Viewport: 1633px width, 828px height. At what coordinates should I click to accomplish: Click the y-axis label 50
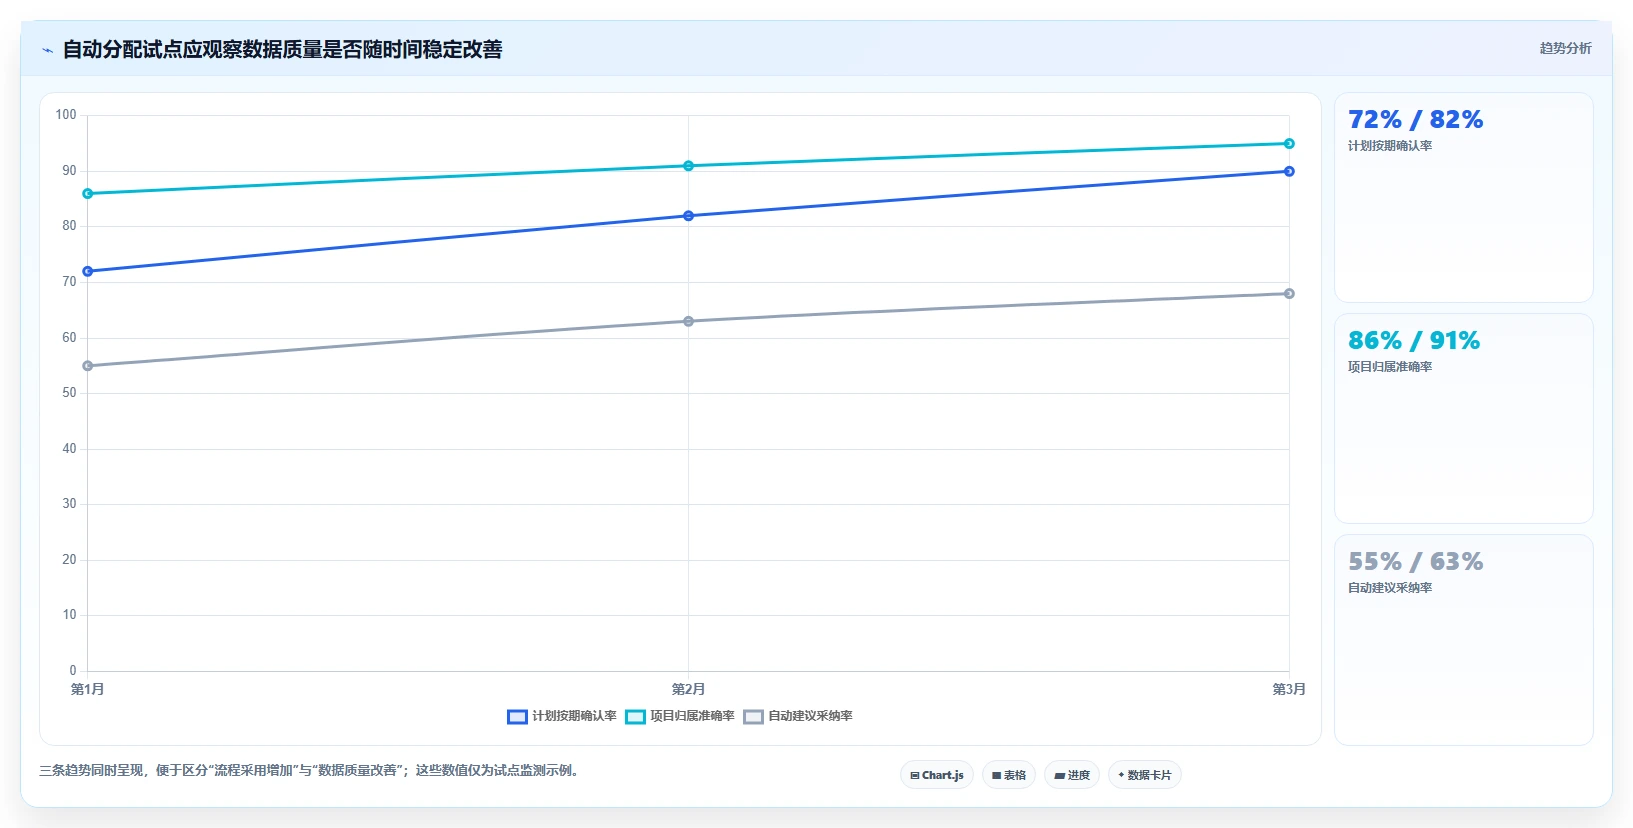click(69, 393)
